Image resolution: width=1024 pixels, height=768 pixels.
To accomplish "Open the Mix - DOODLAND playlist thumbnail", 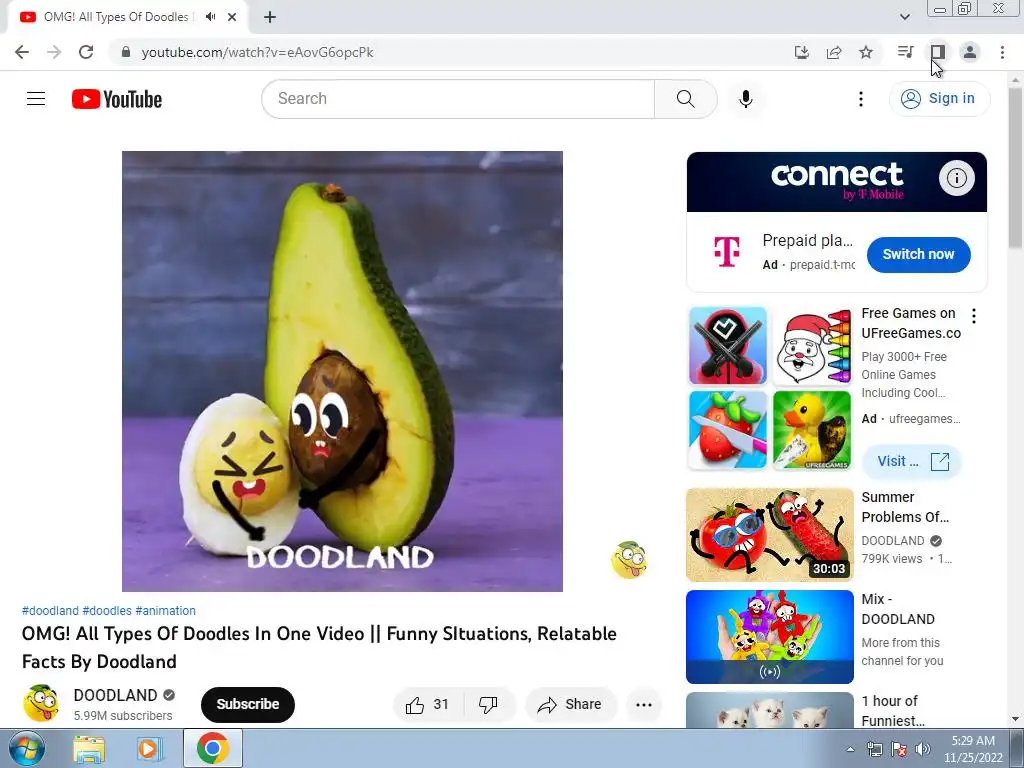I will tap(770, 637).
